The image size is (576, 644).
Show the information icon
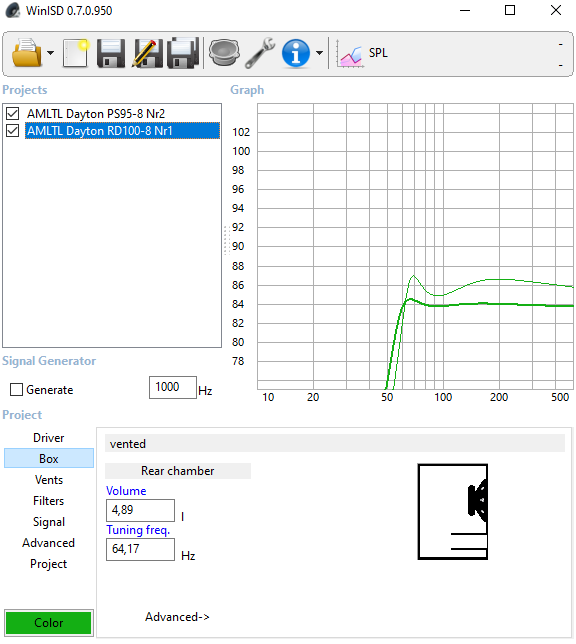(296, 53)
